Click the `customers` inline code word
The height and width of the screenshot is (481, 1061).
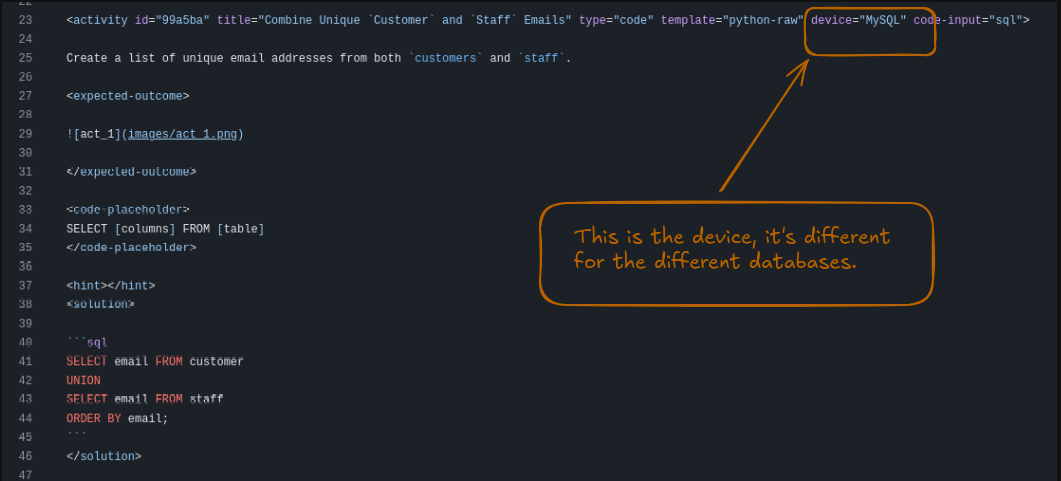coord(446,58)
